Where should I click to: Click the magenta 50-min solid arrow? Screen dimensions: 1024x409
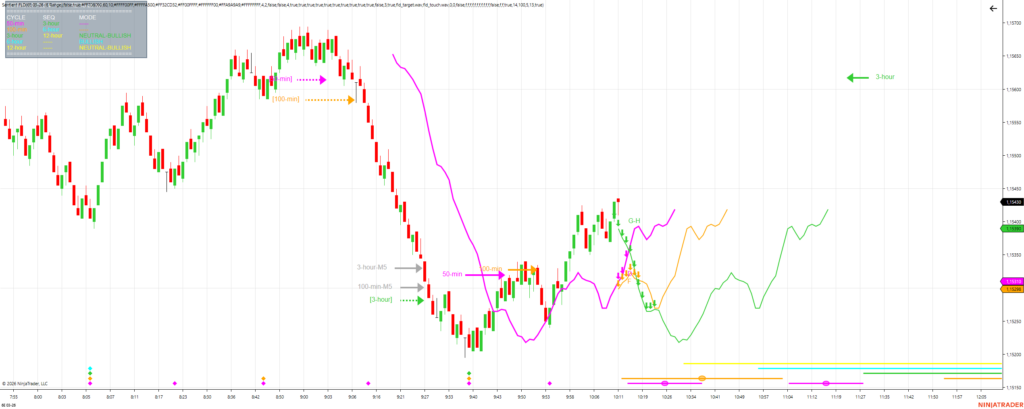coord(486,274)
